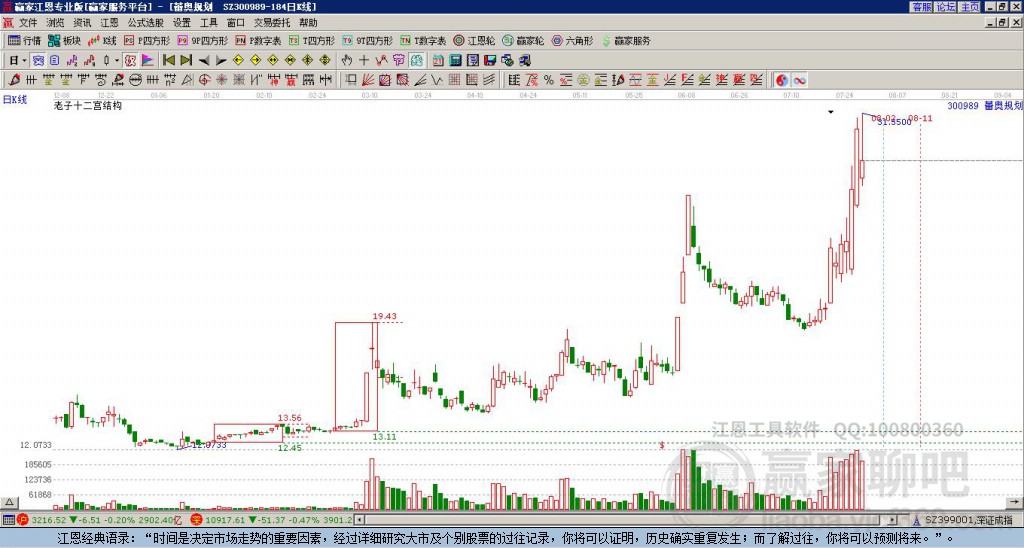Open the 资讯 menu

pyautogui.click(x=82, y=23)
